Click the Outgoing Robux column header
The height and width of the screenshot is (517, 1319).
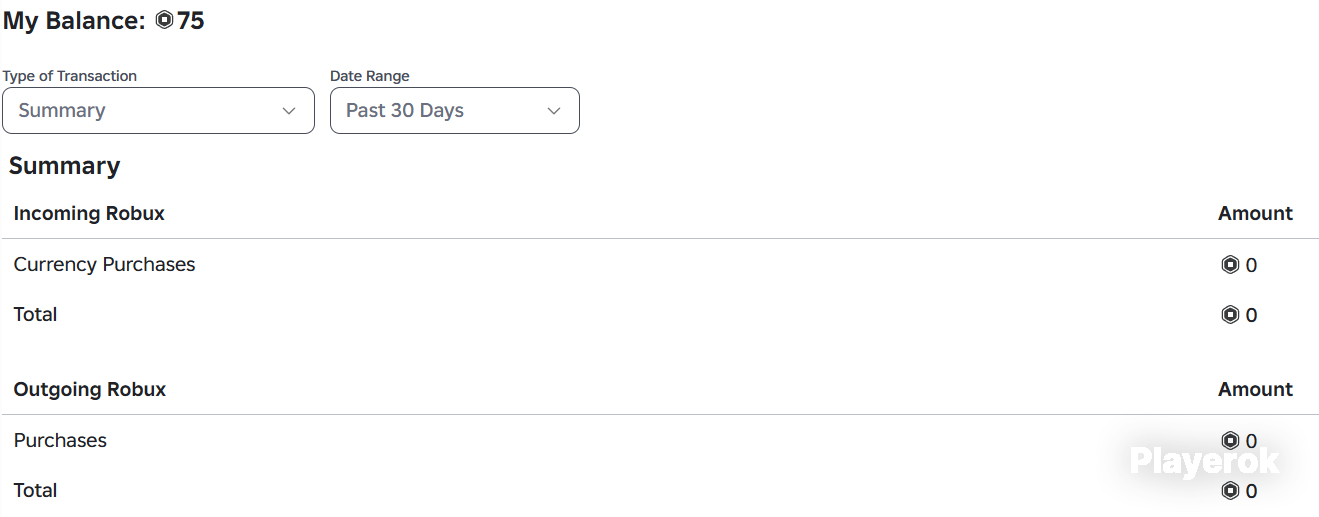click(90, 389)
